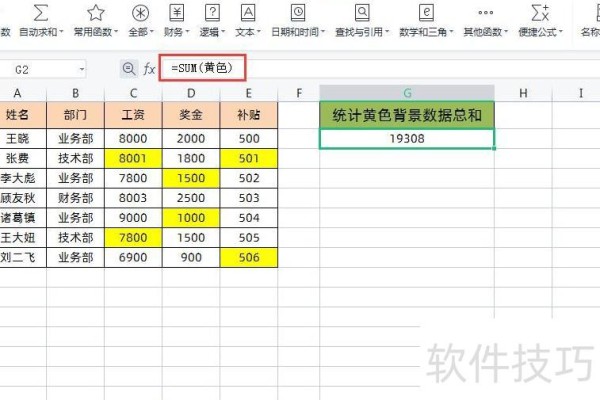
Task: Select yellow cell with 1000
Action: 191,218
